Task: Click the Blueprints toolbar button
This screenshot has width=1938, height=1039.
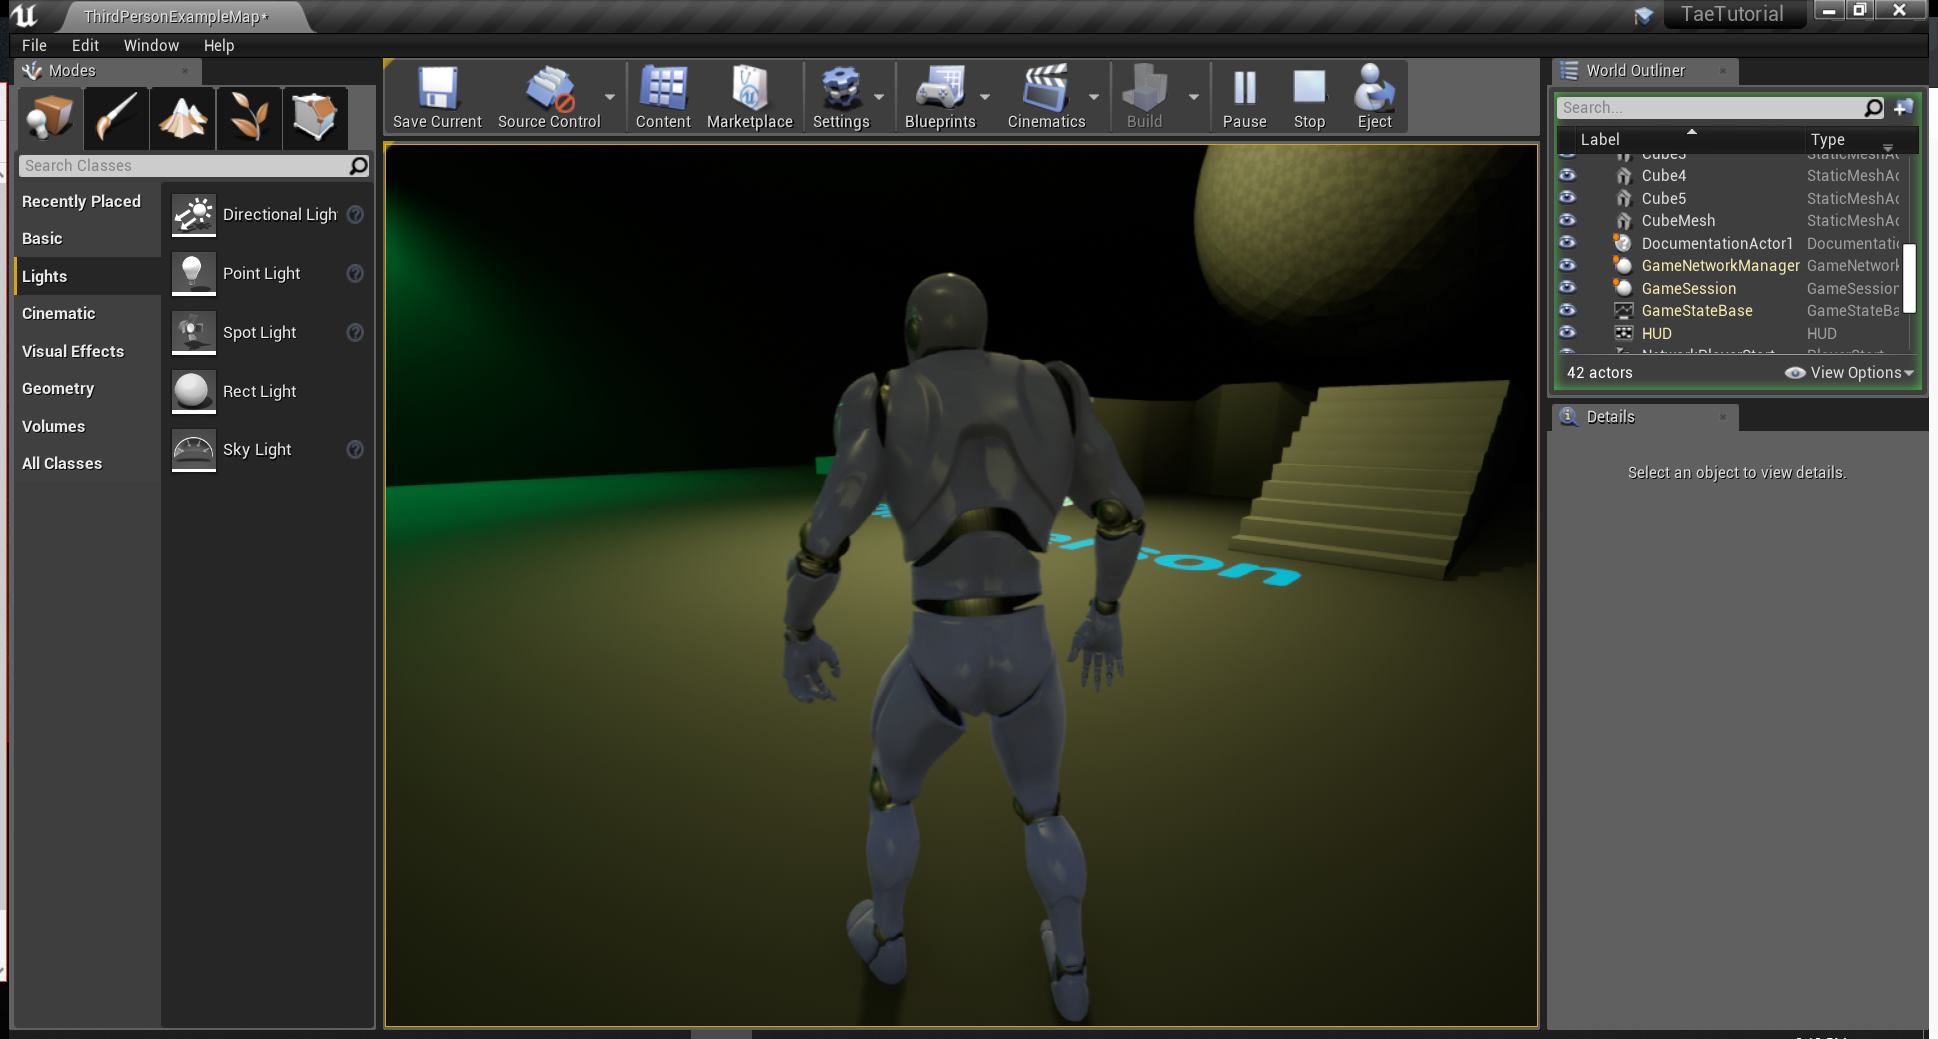Action: (x=940, y=97)
